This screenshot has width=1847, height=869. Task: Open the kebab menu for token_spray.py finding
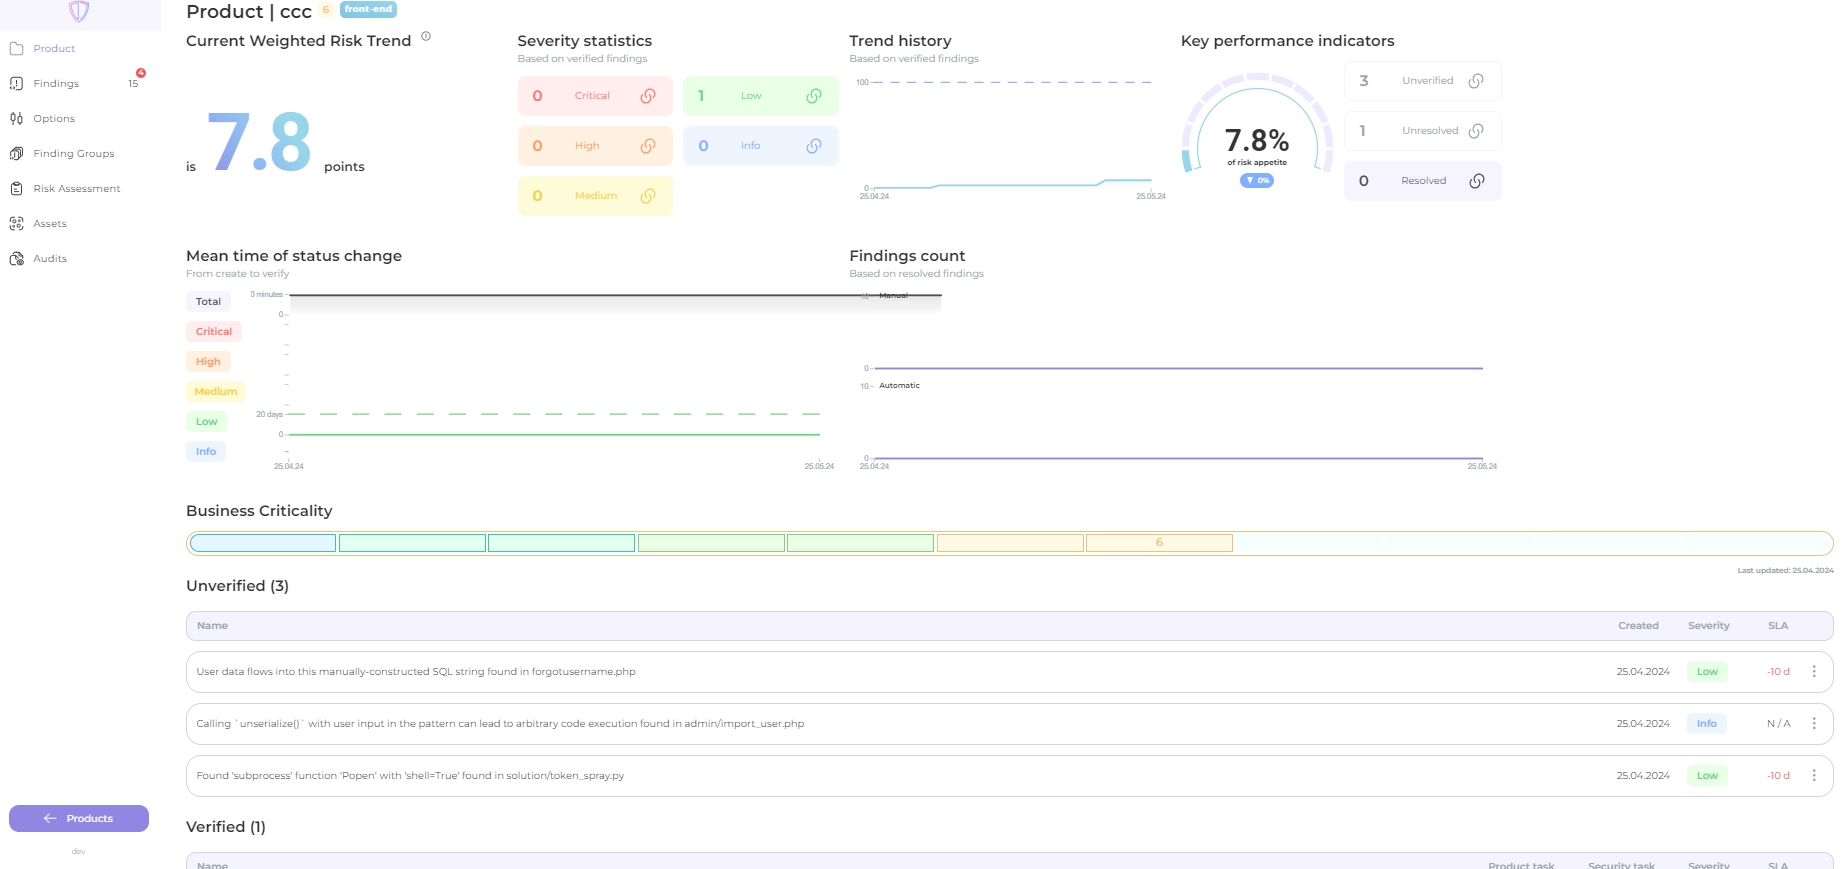1814,776
